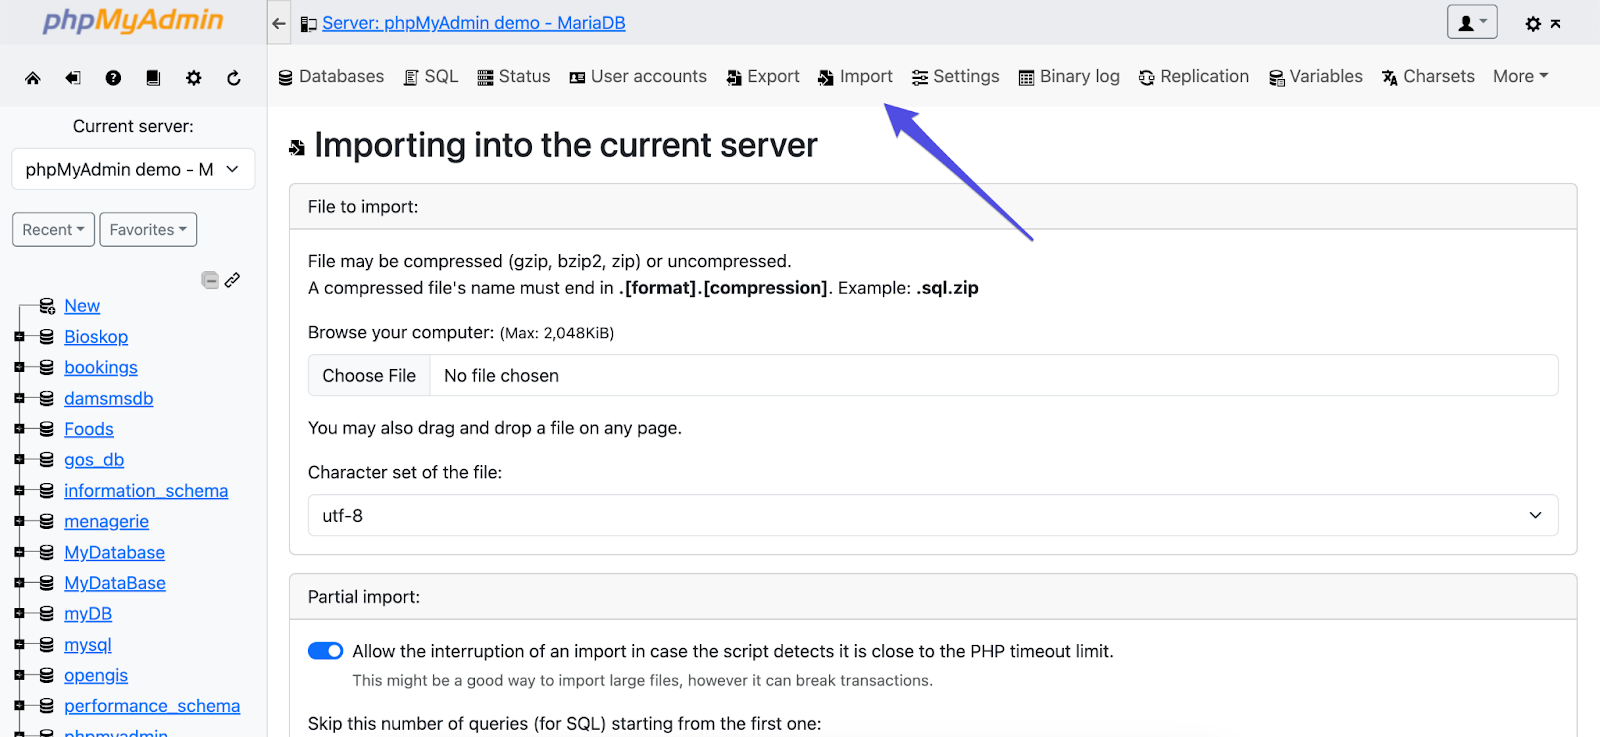
Task: Click the collapse top menu arrows icon
Action: [x=1556, y=23]
